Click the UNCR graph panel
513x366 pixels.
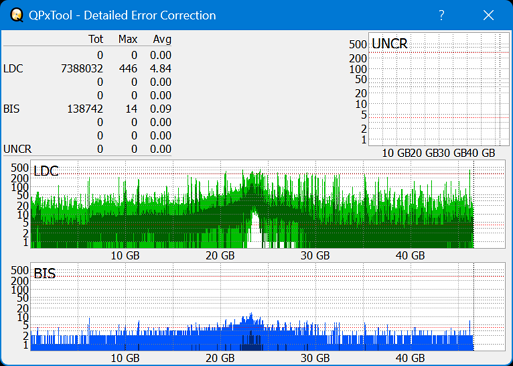click(439, 89)
